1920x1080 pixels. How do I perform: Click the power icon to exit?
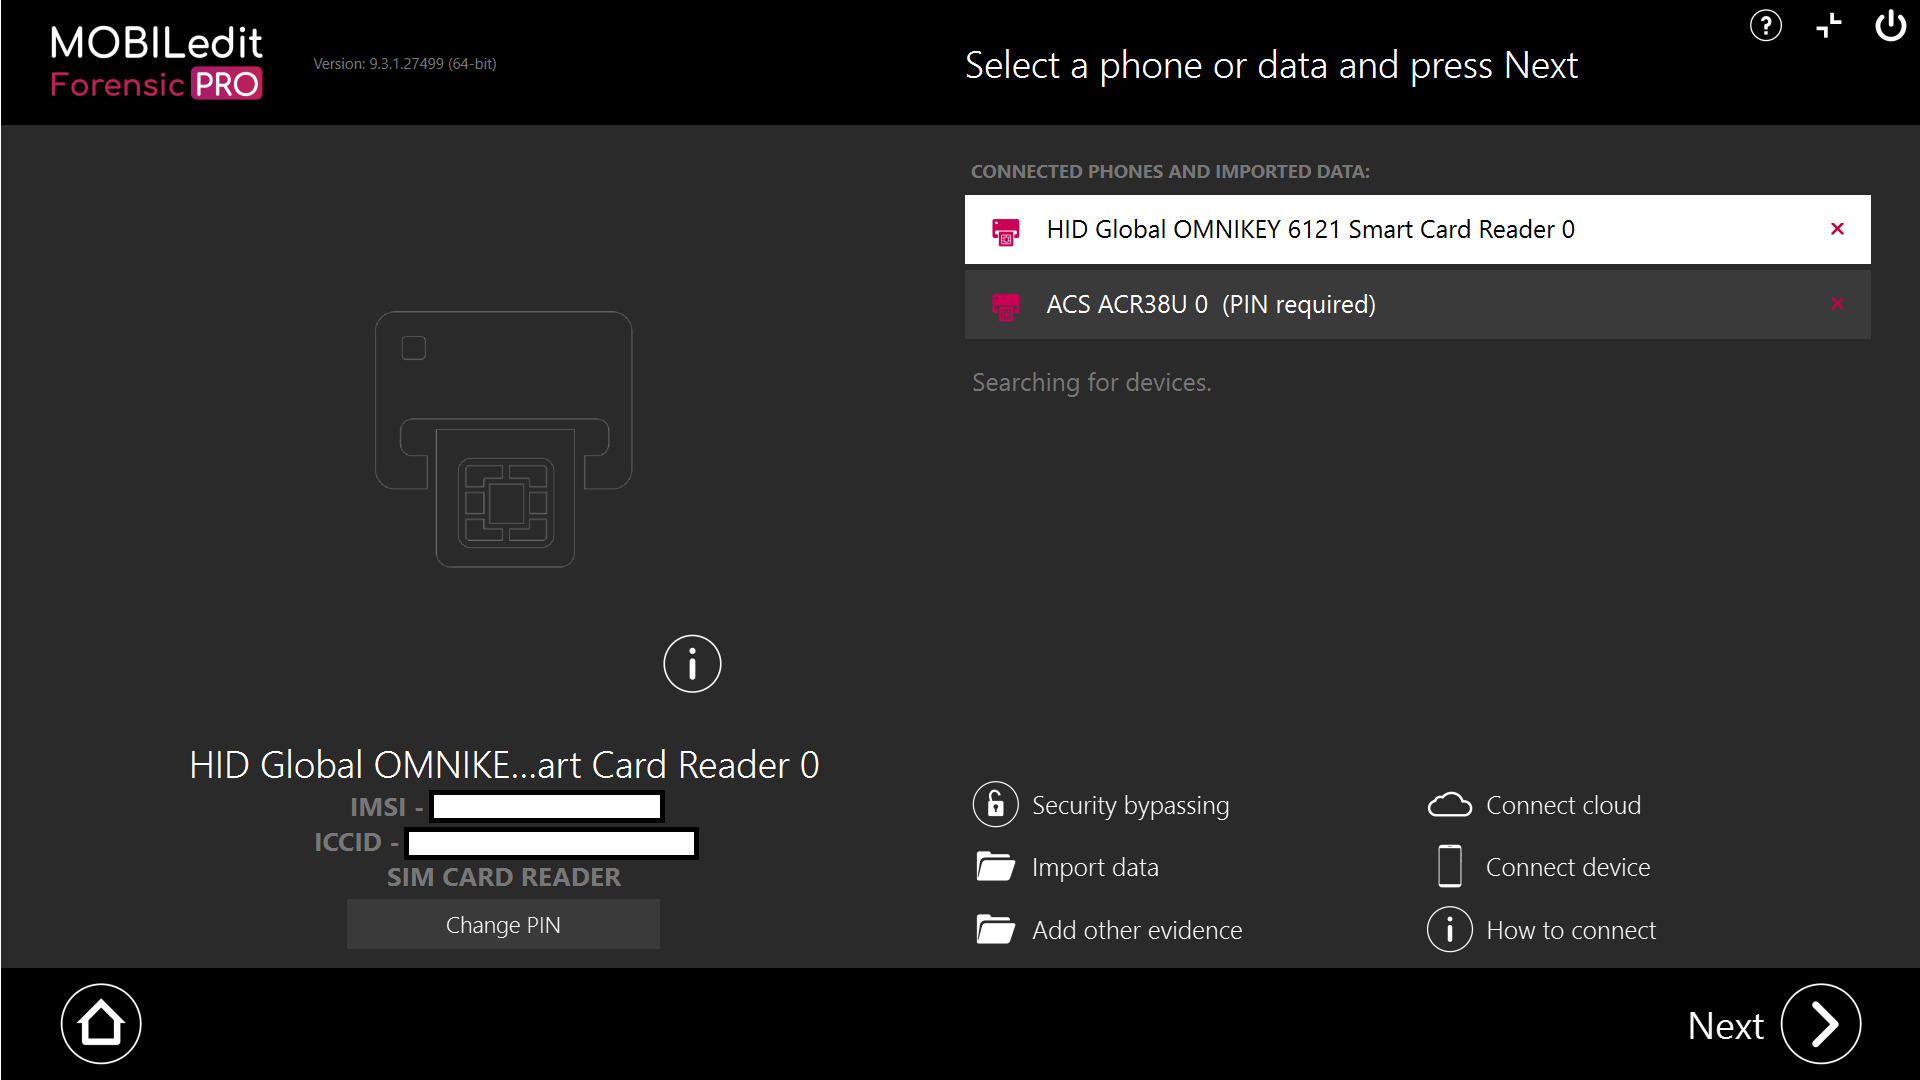coord(1891,26)
